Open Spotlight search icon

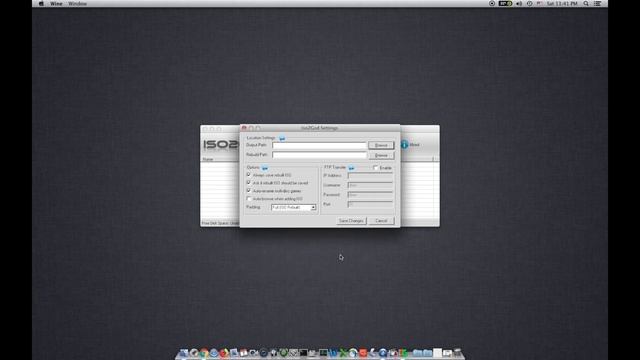pyautogui.click(x=586, y=4)
